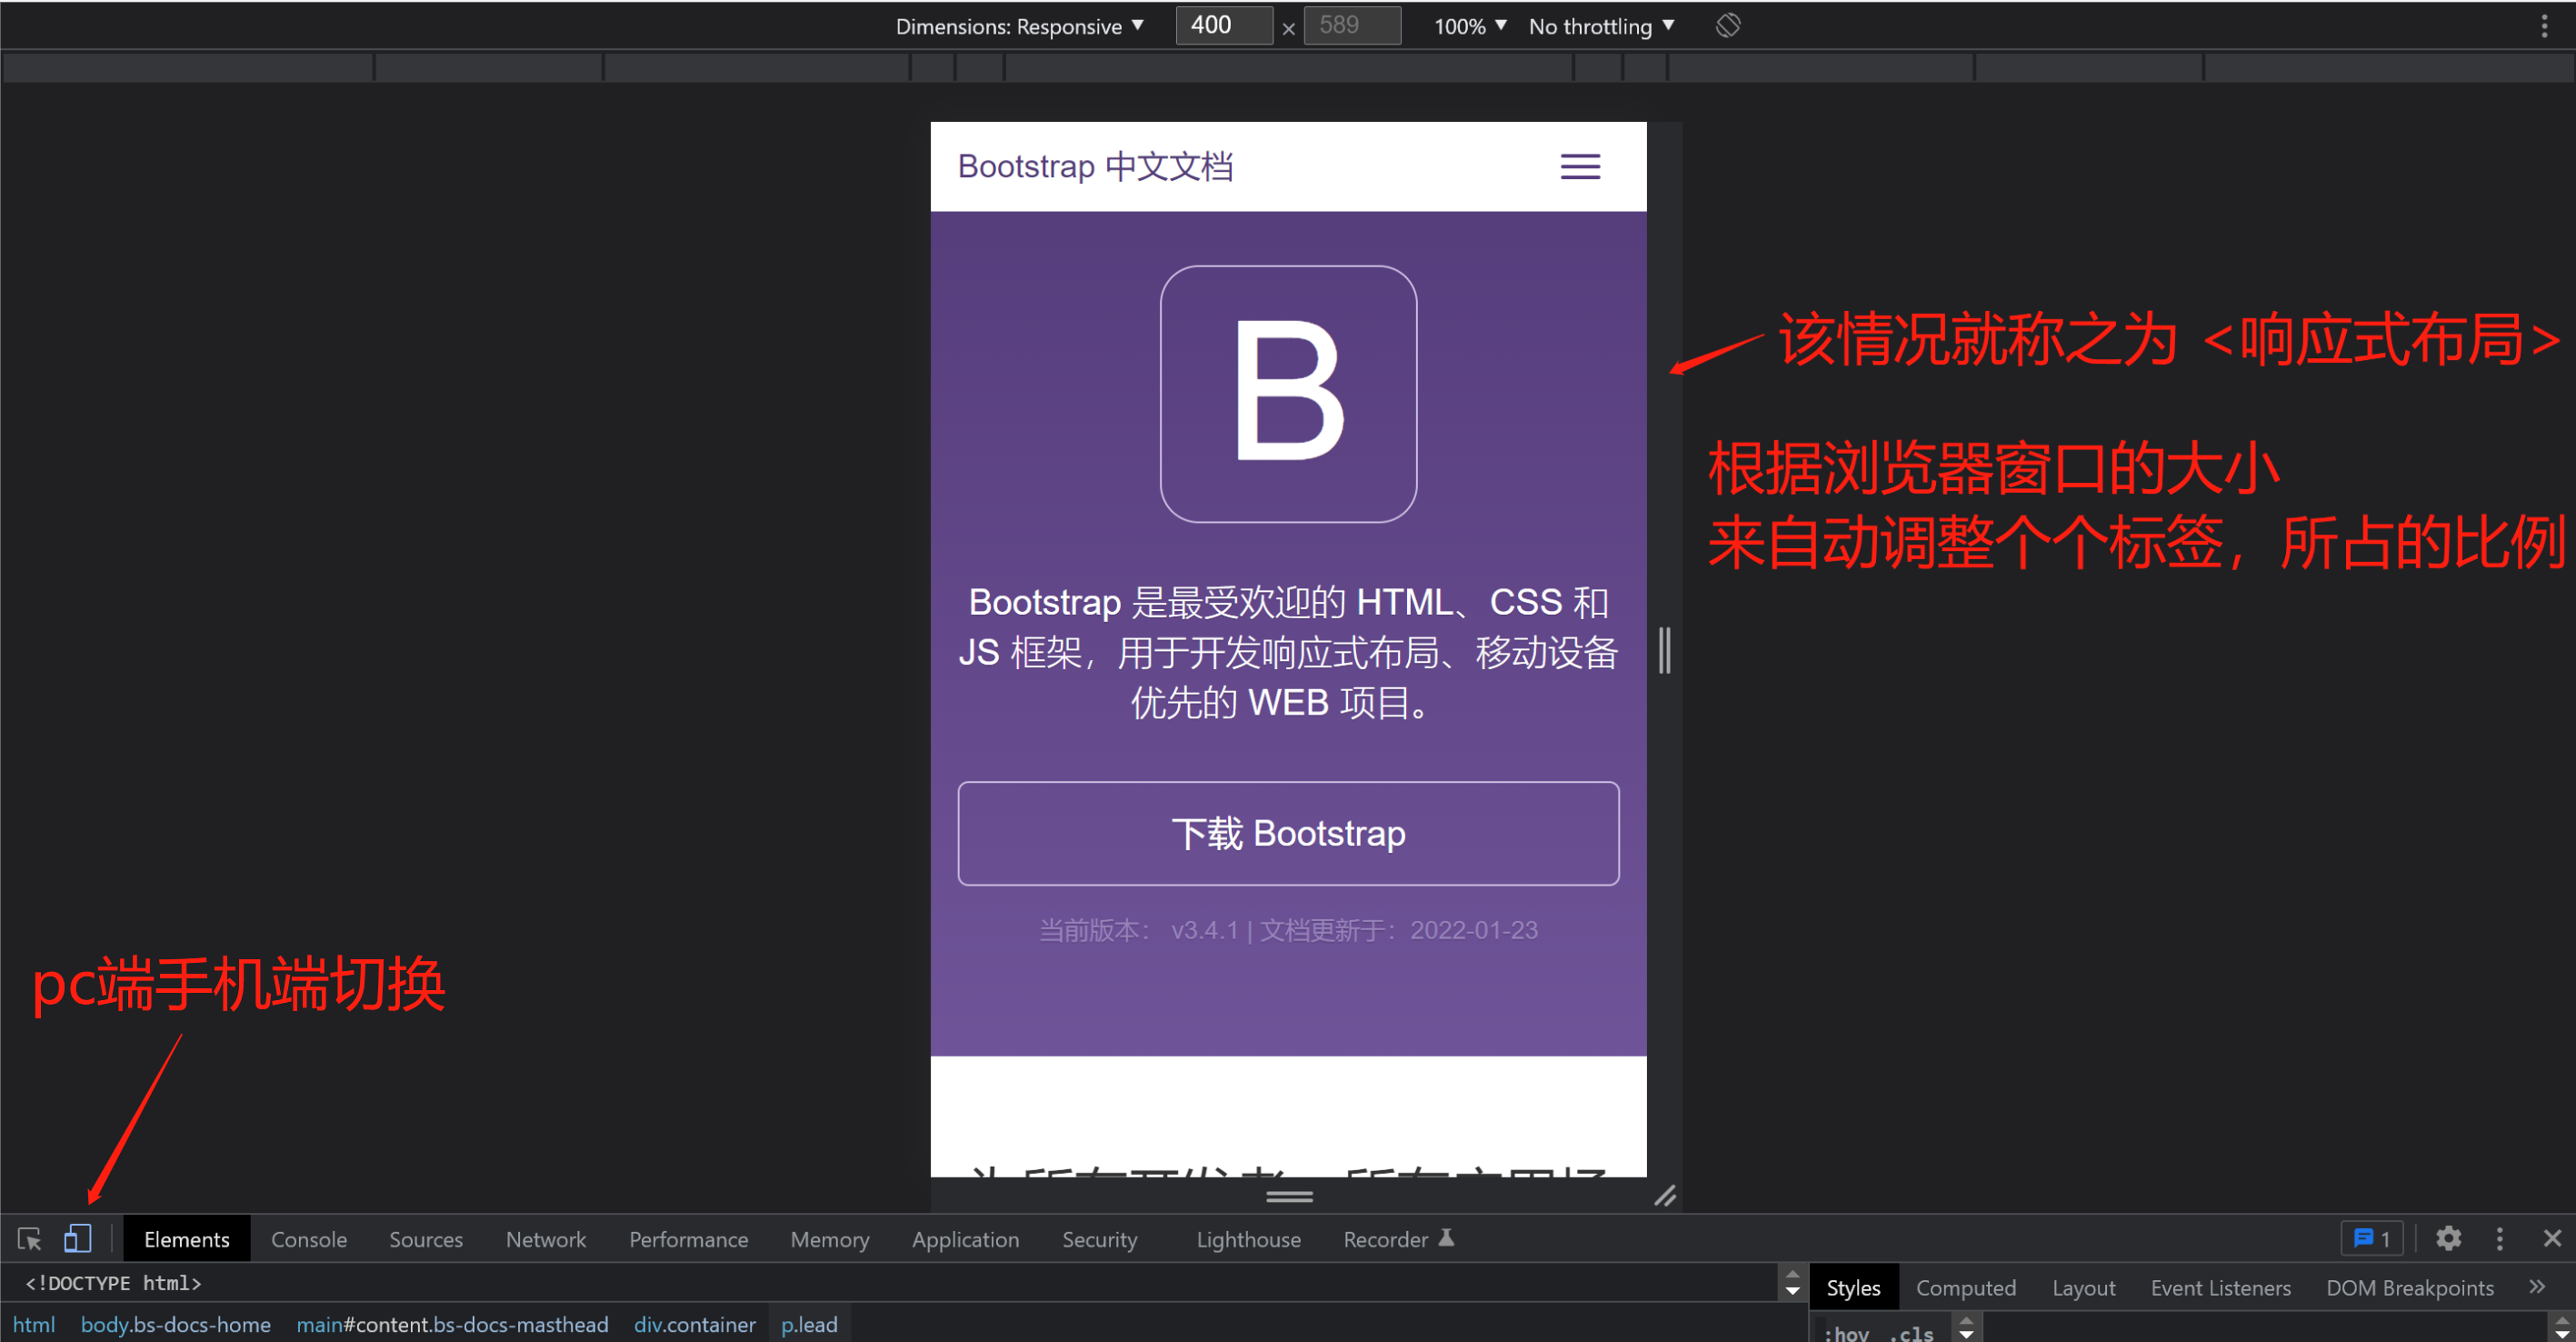This screenshot has width=2576, height=1342.
Task: Open the No throttling dropdown
Action: 1601,26
